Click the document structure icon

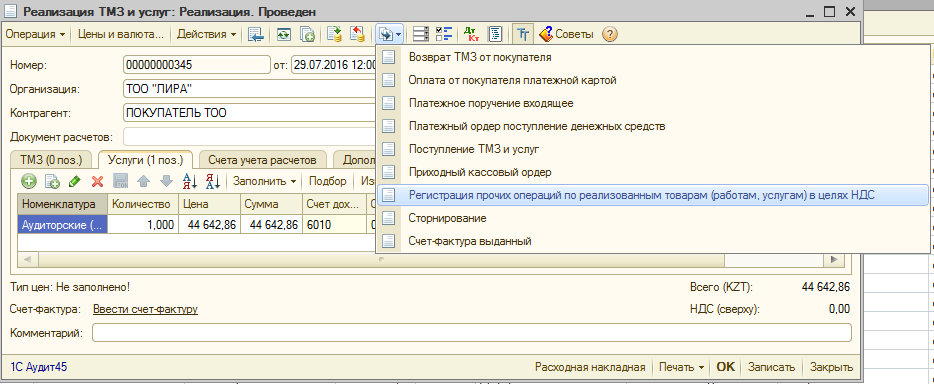click(x=421, y=34)
